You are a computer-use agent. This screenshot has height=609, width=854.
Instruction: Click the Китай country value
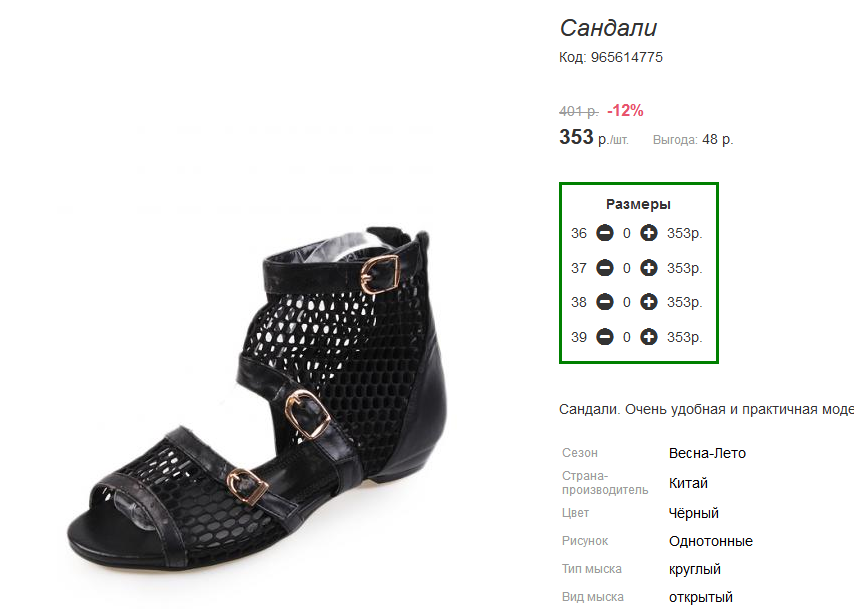click(x=688, y=483)
